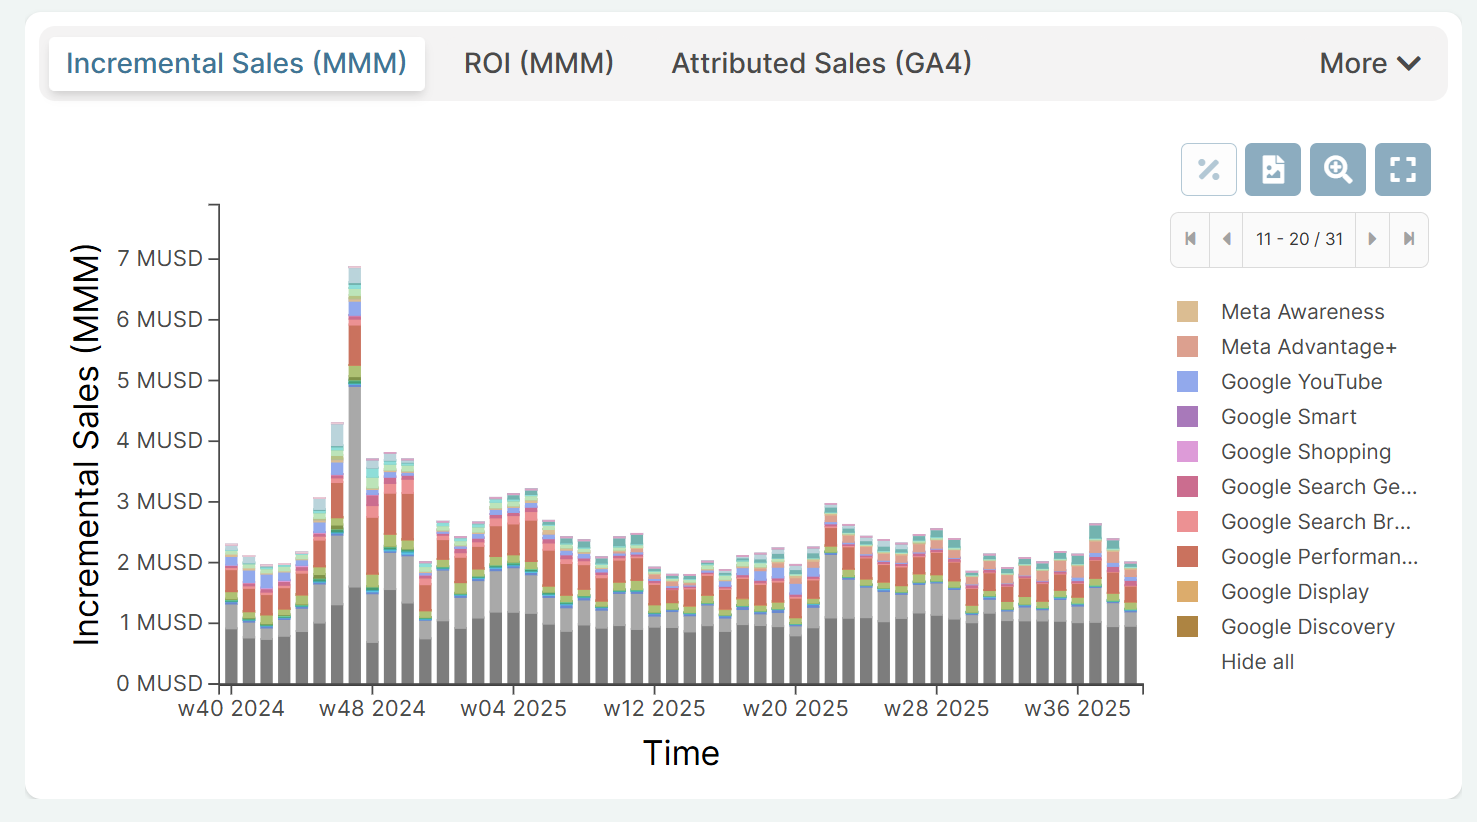Toggle Meta Awareness series visibility
This screenshot has width=1477, height=822.
tap(1302, 312)
